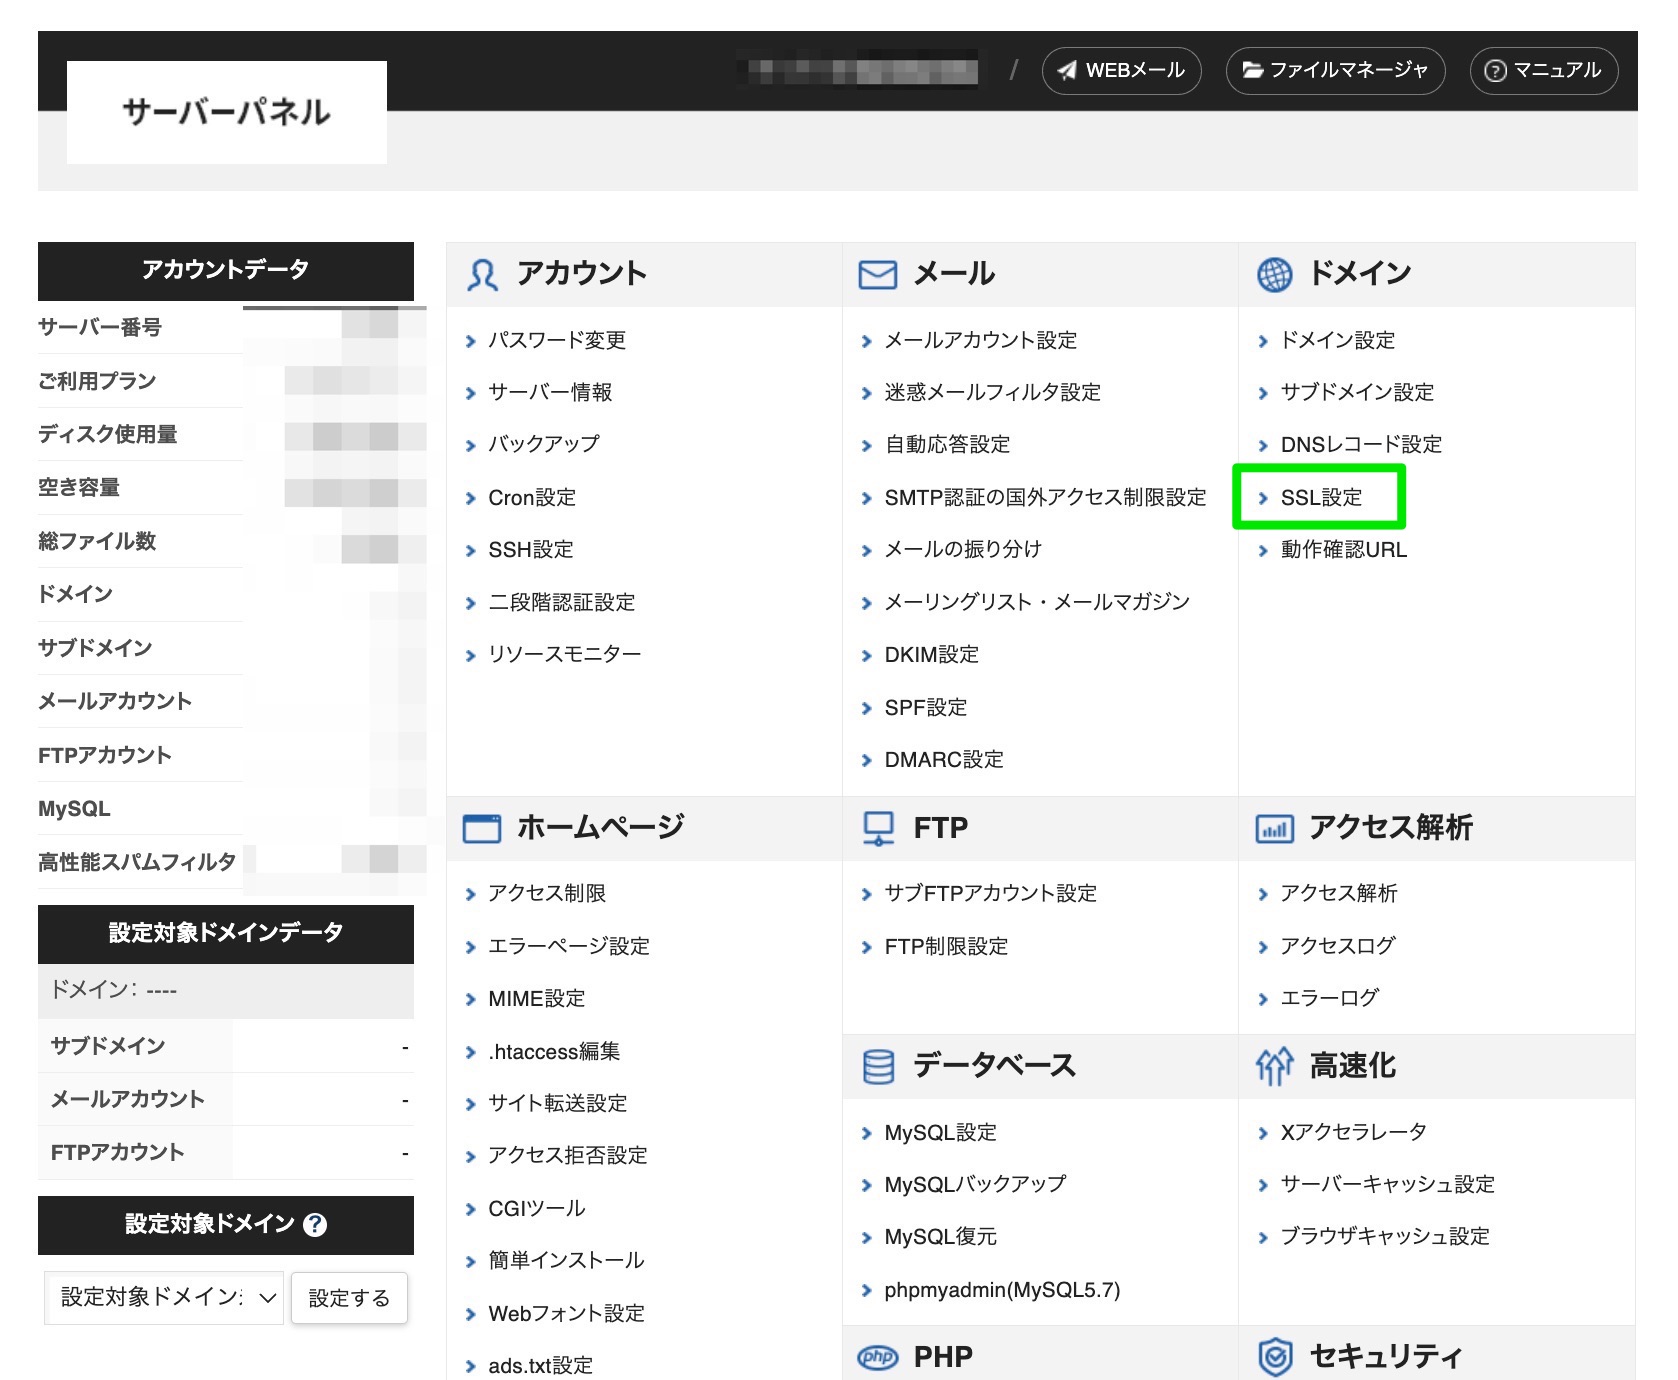1678x1380 pixels.
Task: Open バックアップ in the account section
Action: click(x=544, y=444)
